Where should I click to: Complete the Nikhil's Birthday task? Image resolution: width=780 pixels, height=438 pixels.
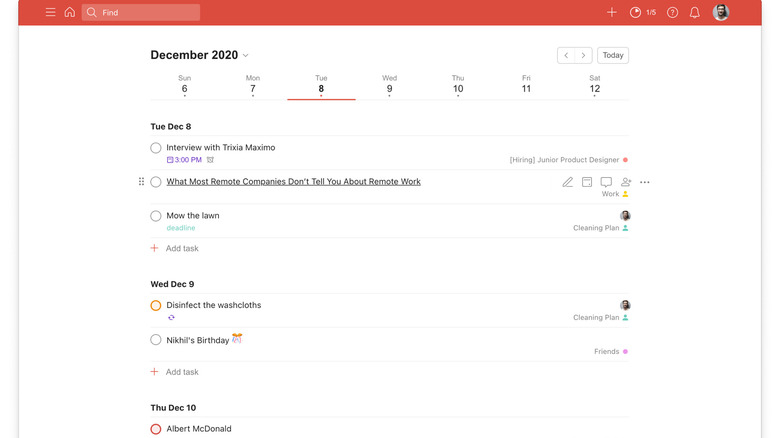[x=156, y=340]
